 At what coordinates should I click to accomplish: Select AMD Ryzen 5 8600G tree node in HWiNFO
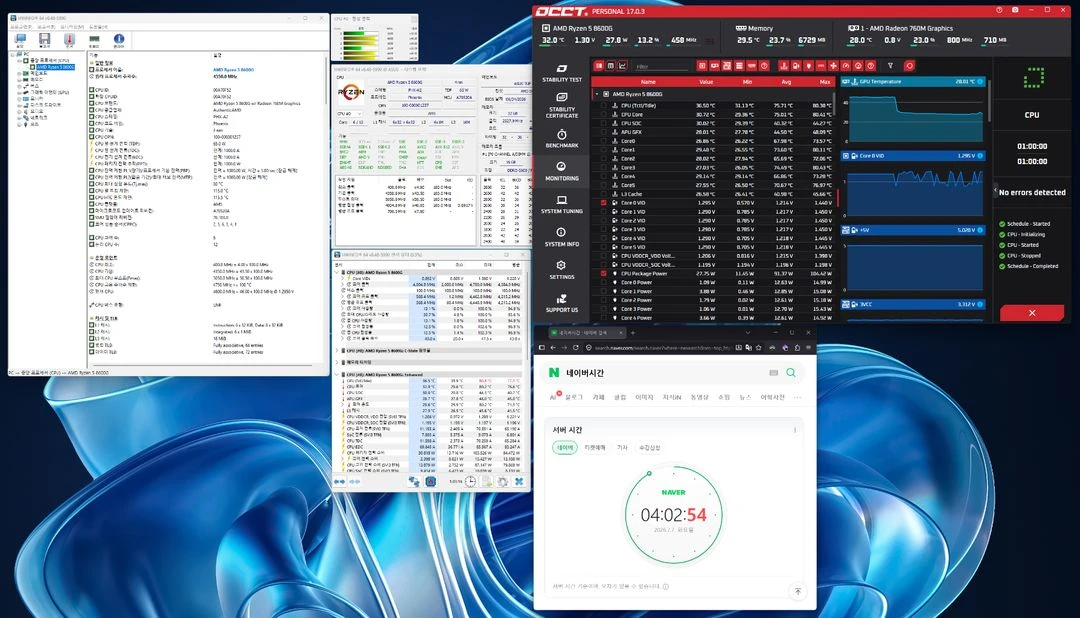tap(54, 67)
